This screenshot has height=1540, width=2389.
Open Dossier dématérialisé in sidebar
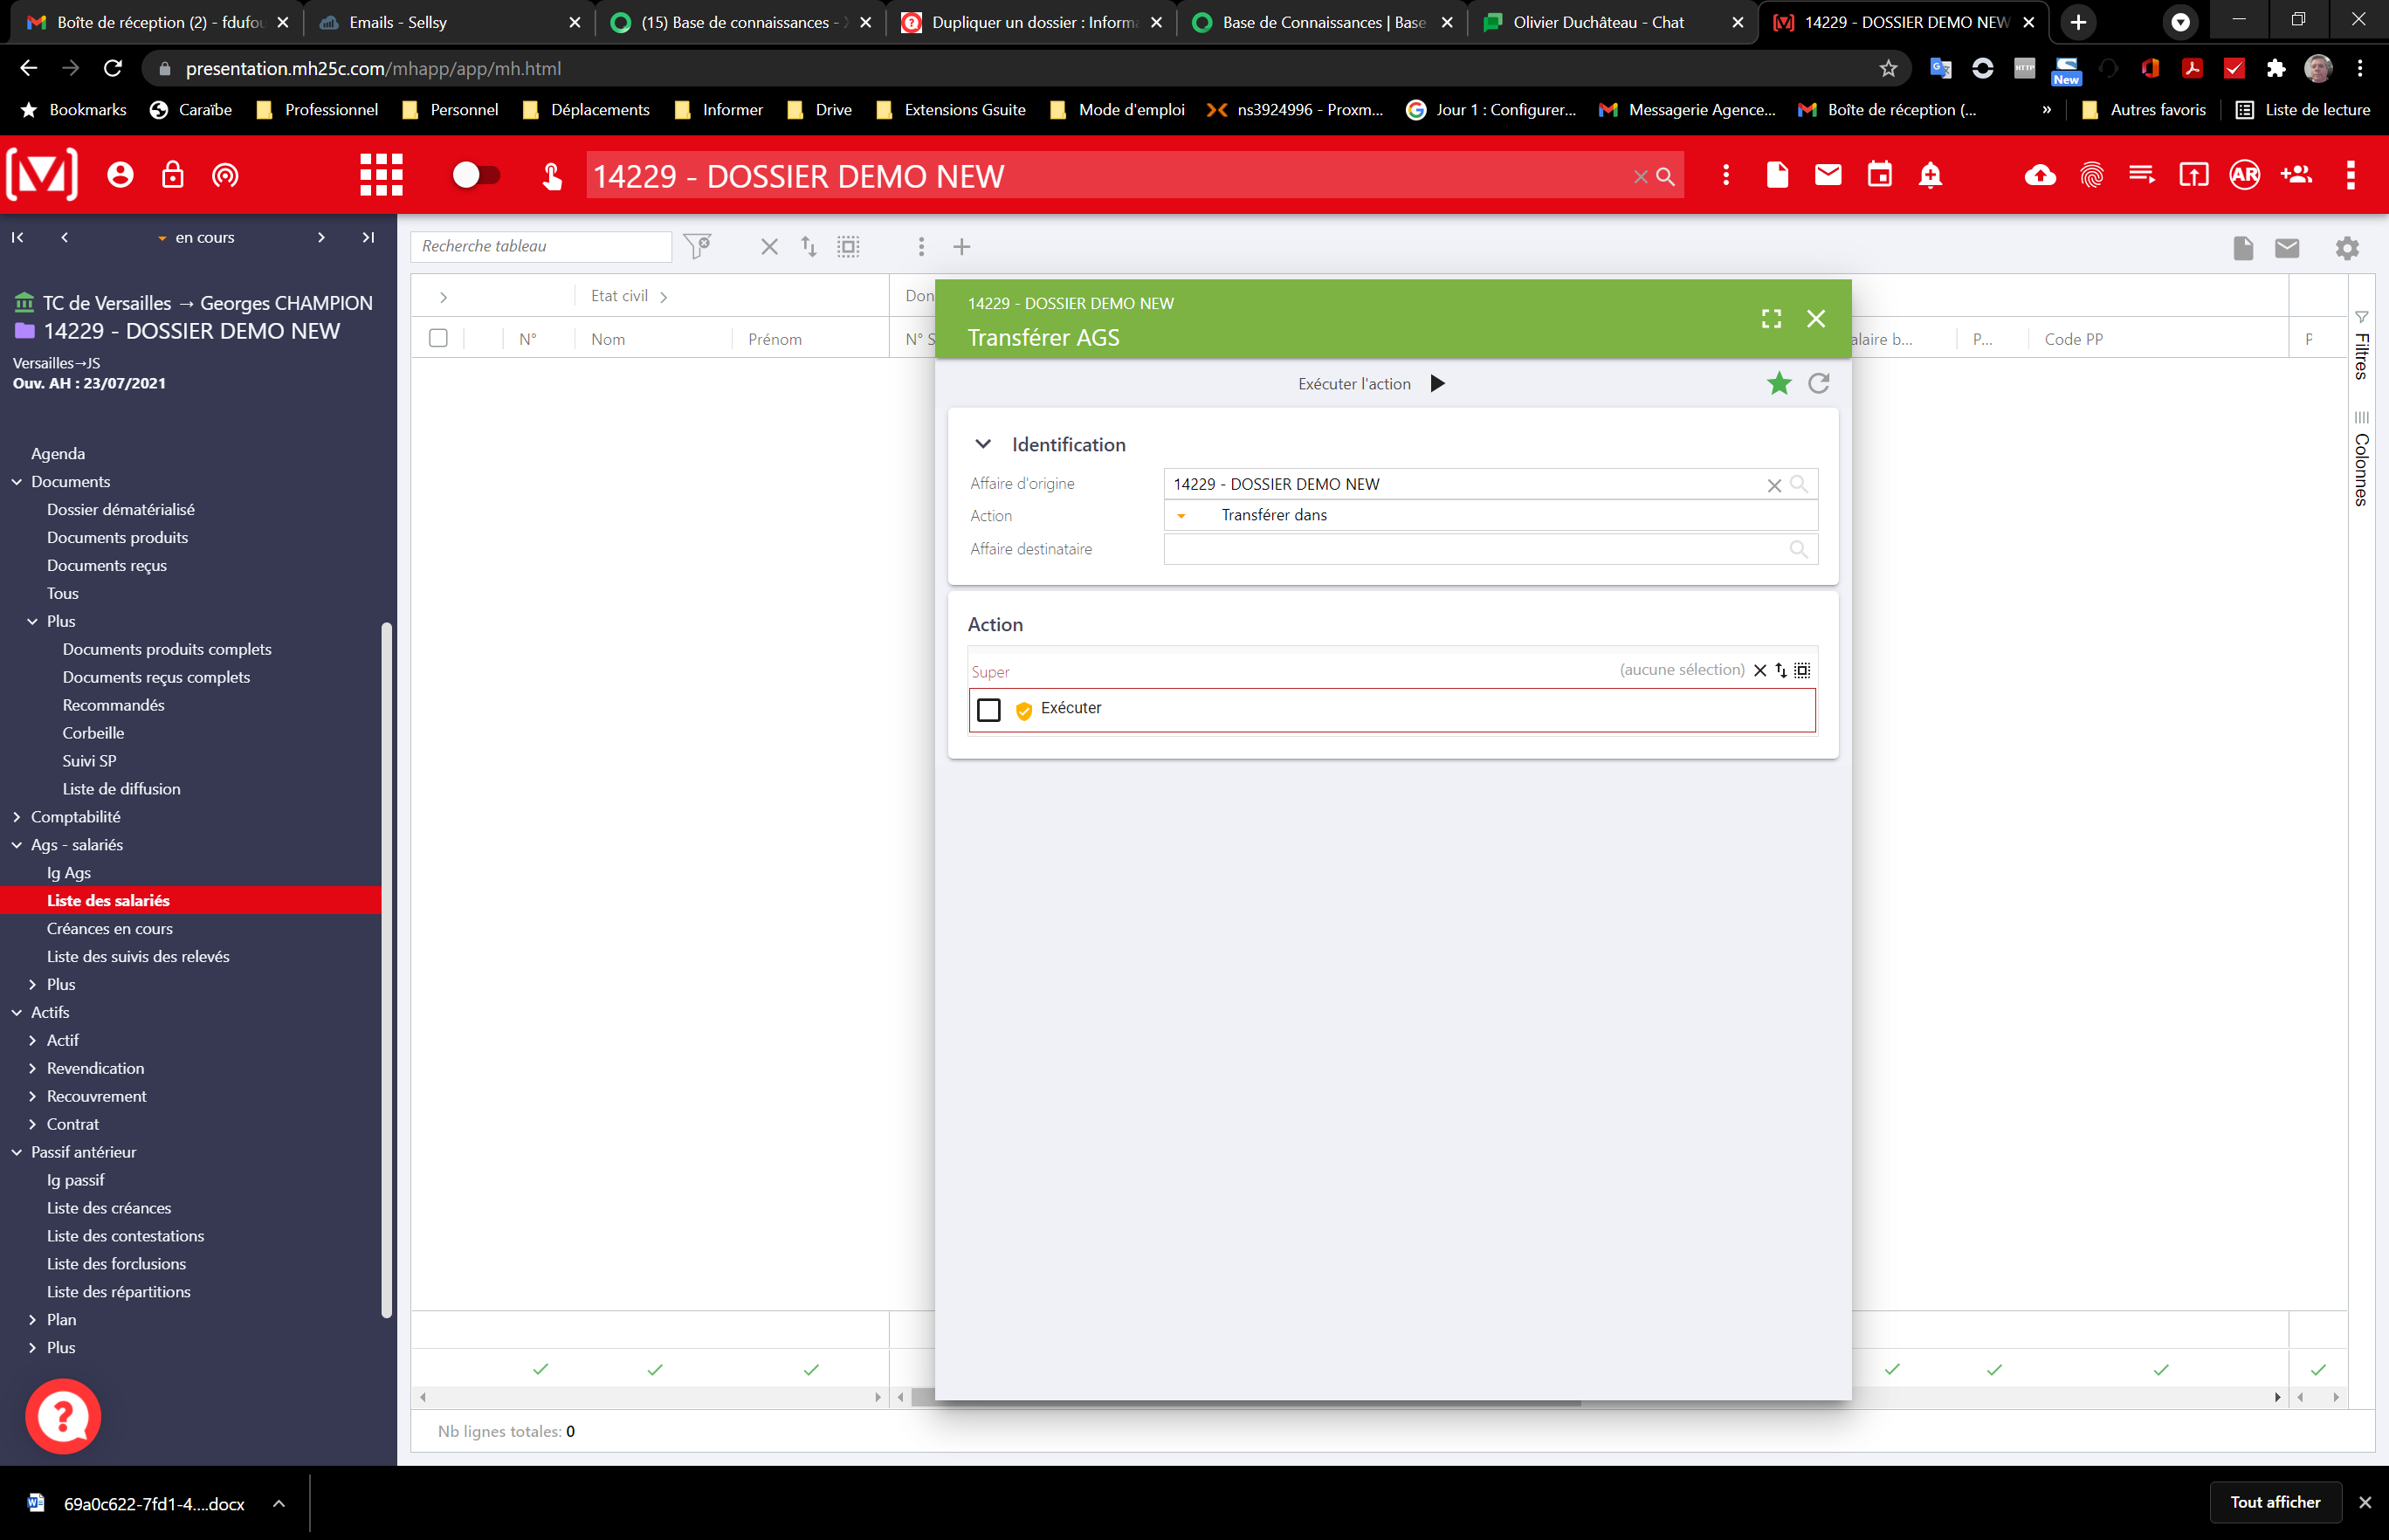(x=121, y=510)
